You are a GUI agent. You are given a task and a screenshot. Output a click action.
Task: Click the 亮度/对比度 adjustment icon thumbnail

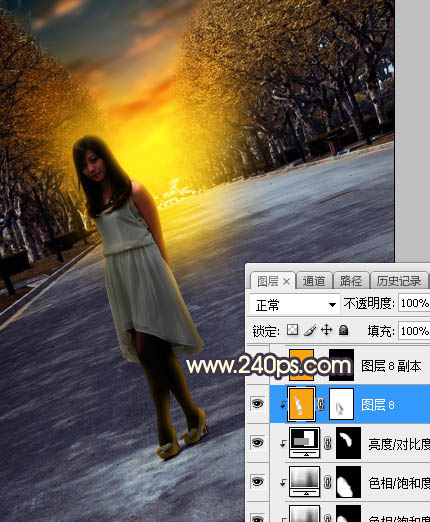click(304, 443)
